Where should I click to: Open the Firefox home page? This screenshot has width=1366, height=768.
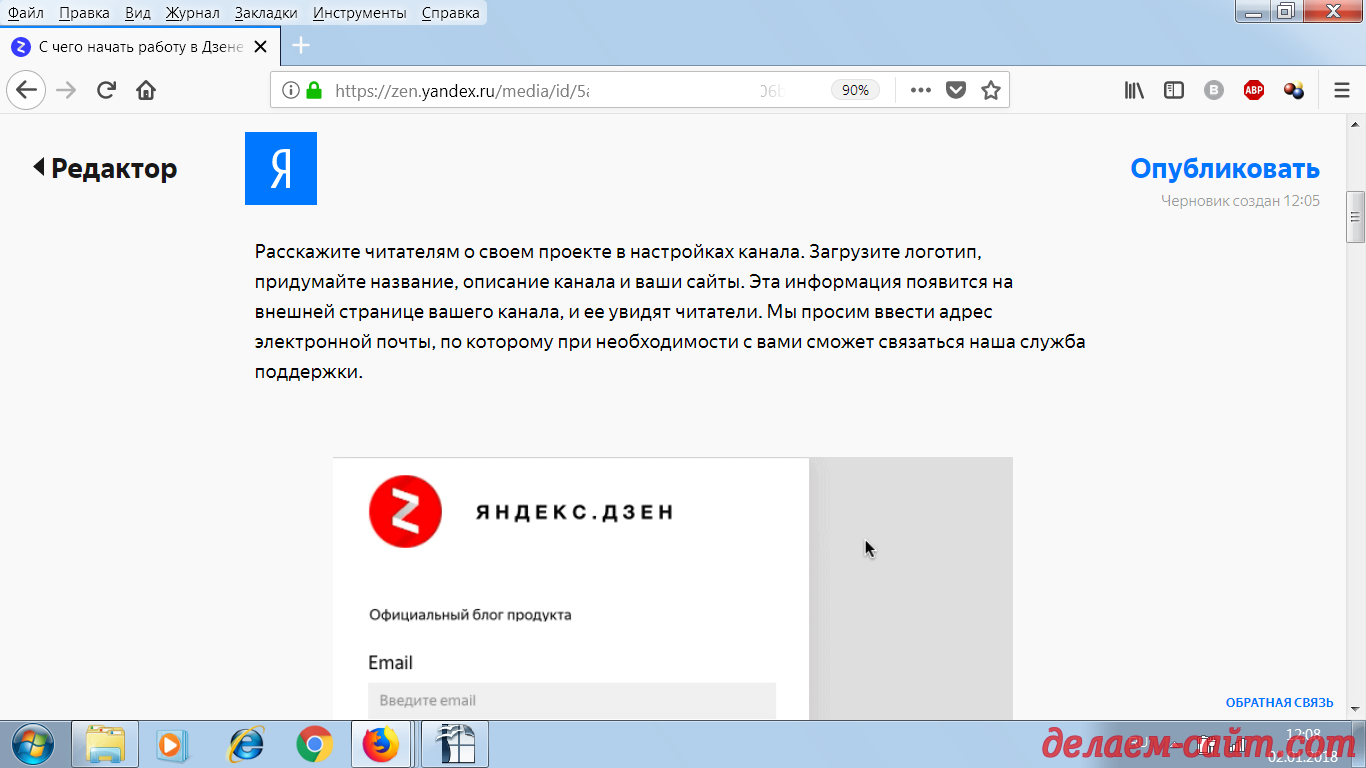pyautogui.click(x=146, y=90)
